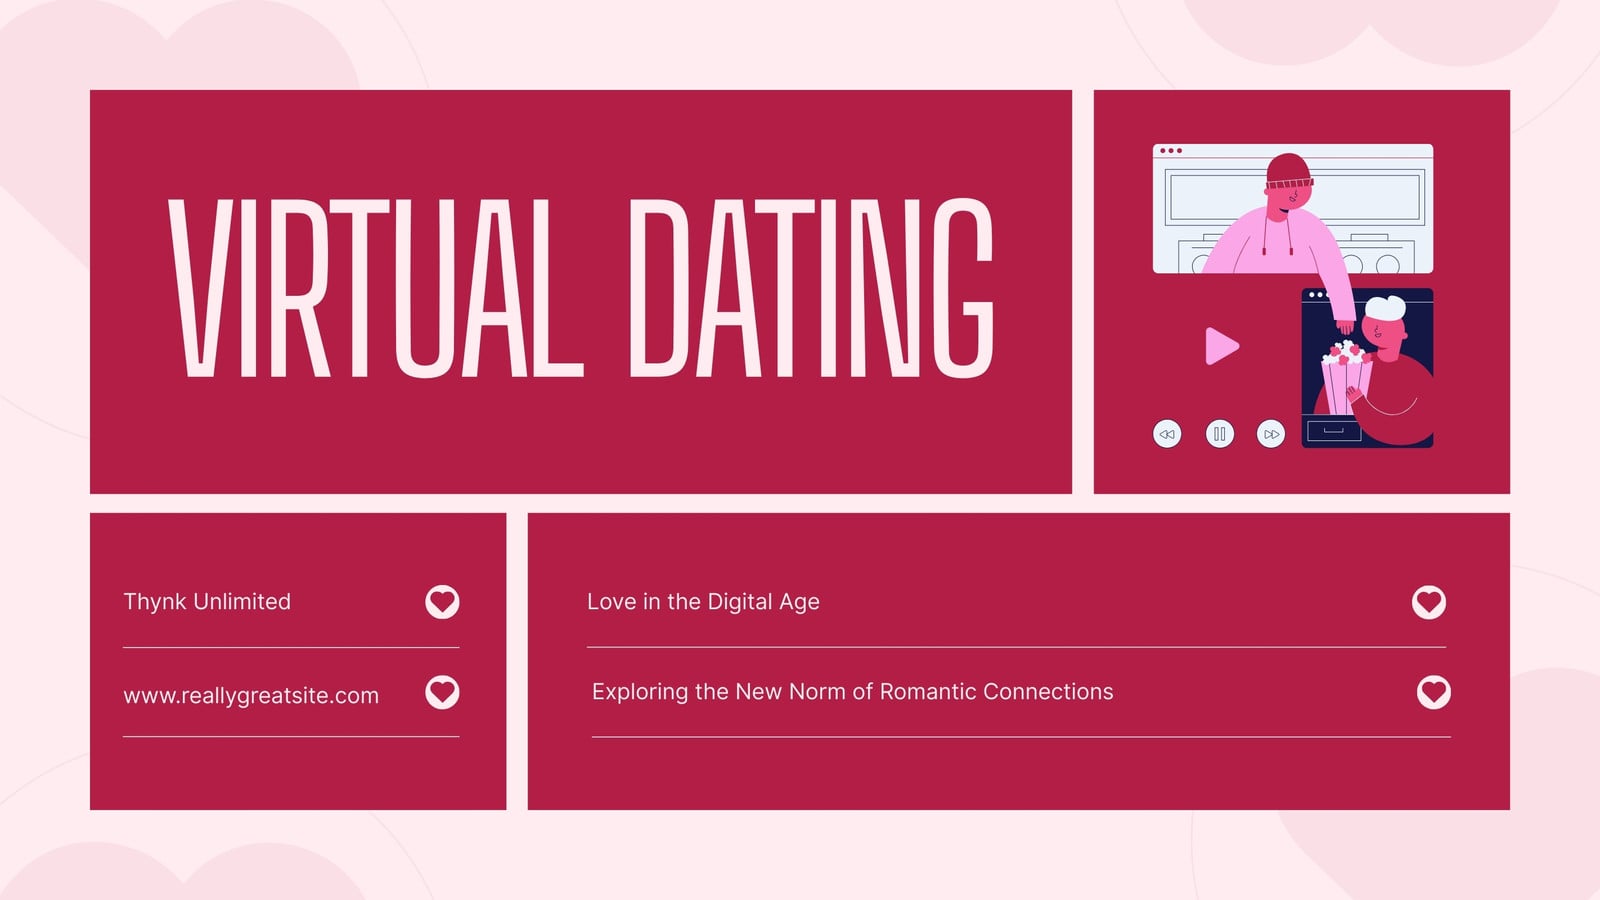Select the Thynk Unlimited text
1600x900 pixels.
(x=207, y=602)
